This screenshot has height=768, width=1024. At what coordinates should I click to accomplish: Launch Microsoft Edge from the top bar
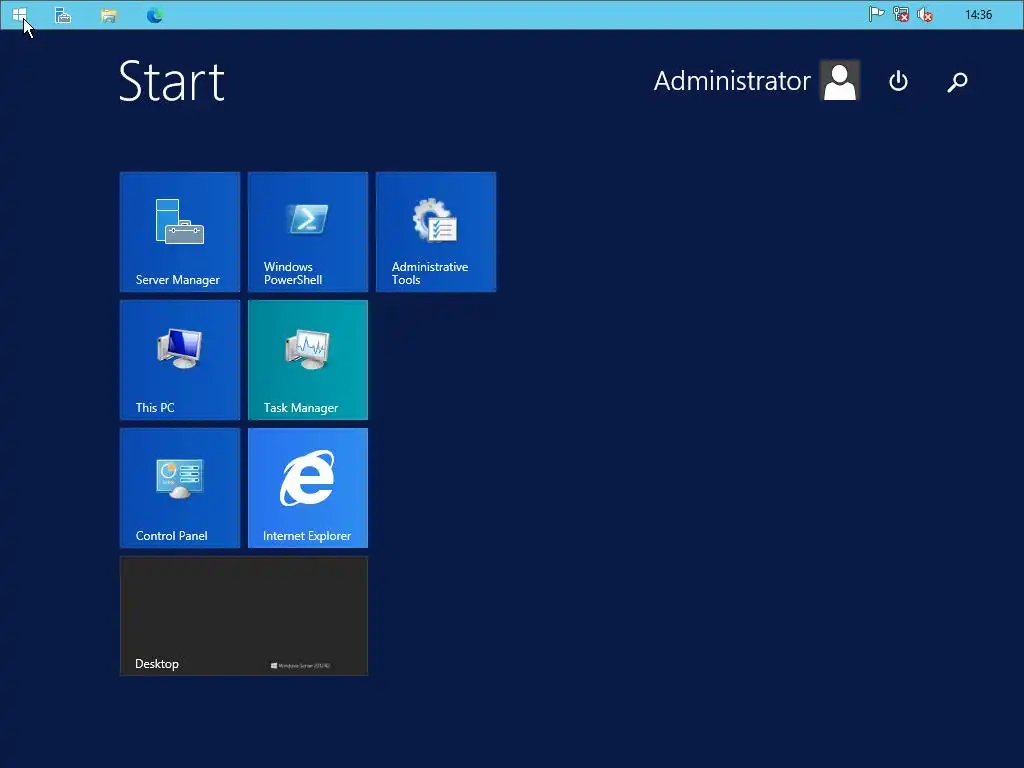[155, 15]
